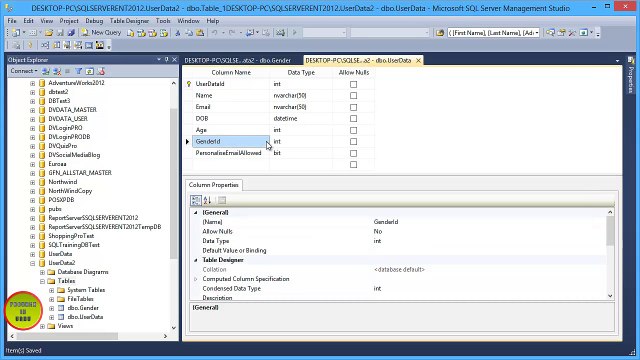Click the Generate Change Script icon
The width and height of the screenshot is (640, 360).
tap(16, 45)
